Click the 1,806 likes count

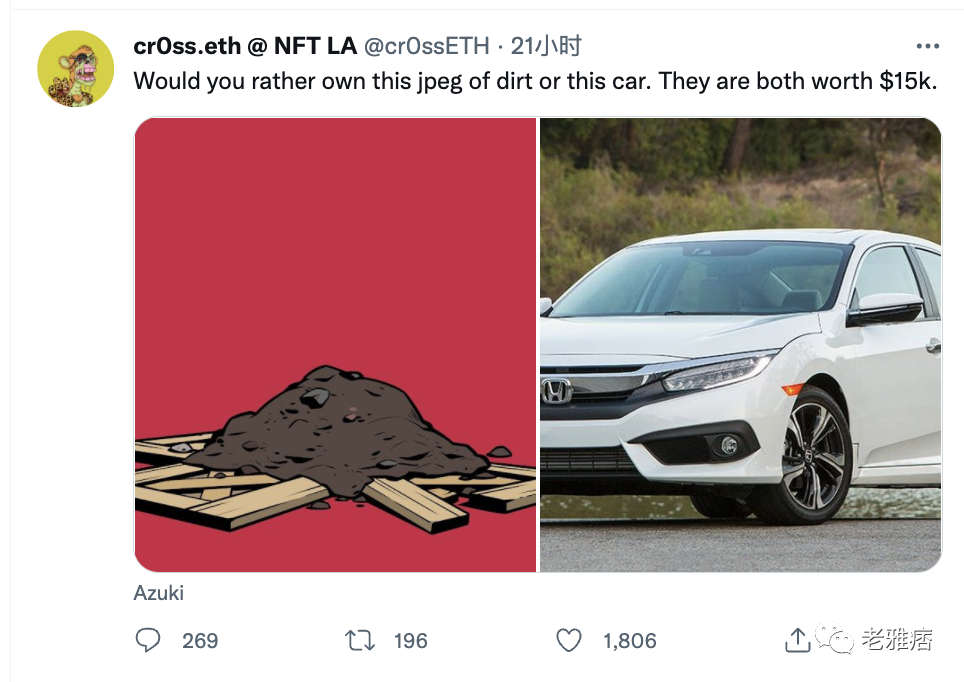coord(630,640)
